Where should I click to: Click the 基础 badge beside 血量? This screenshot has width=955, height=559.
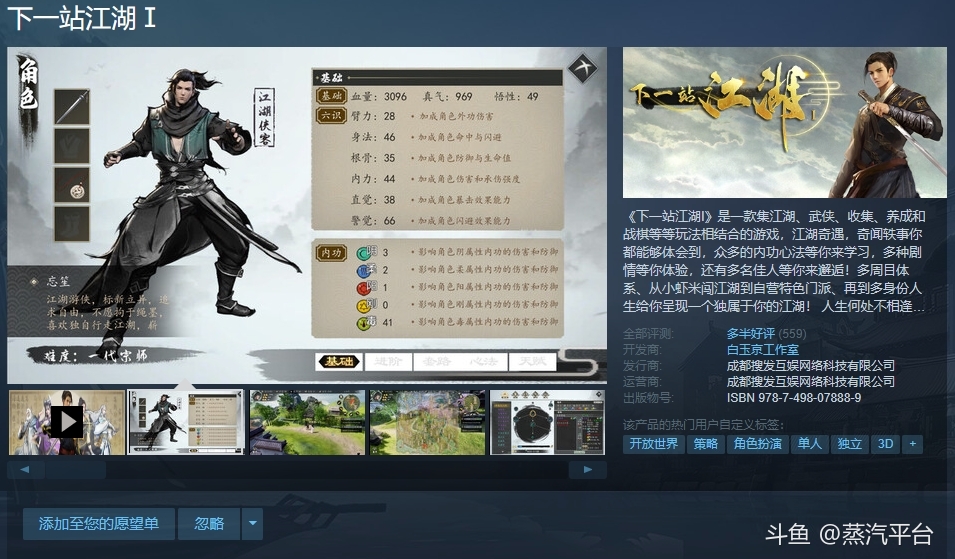(331, 96)
